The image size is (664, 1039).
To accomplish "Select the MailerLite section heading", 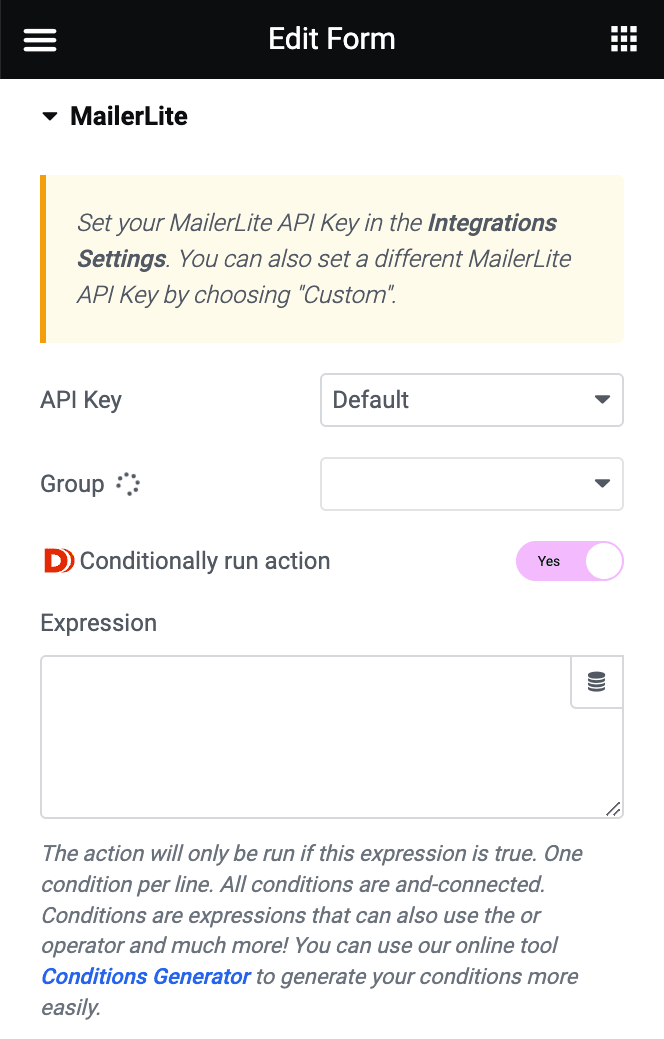I will click(128, 116).
